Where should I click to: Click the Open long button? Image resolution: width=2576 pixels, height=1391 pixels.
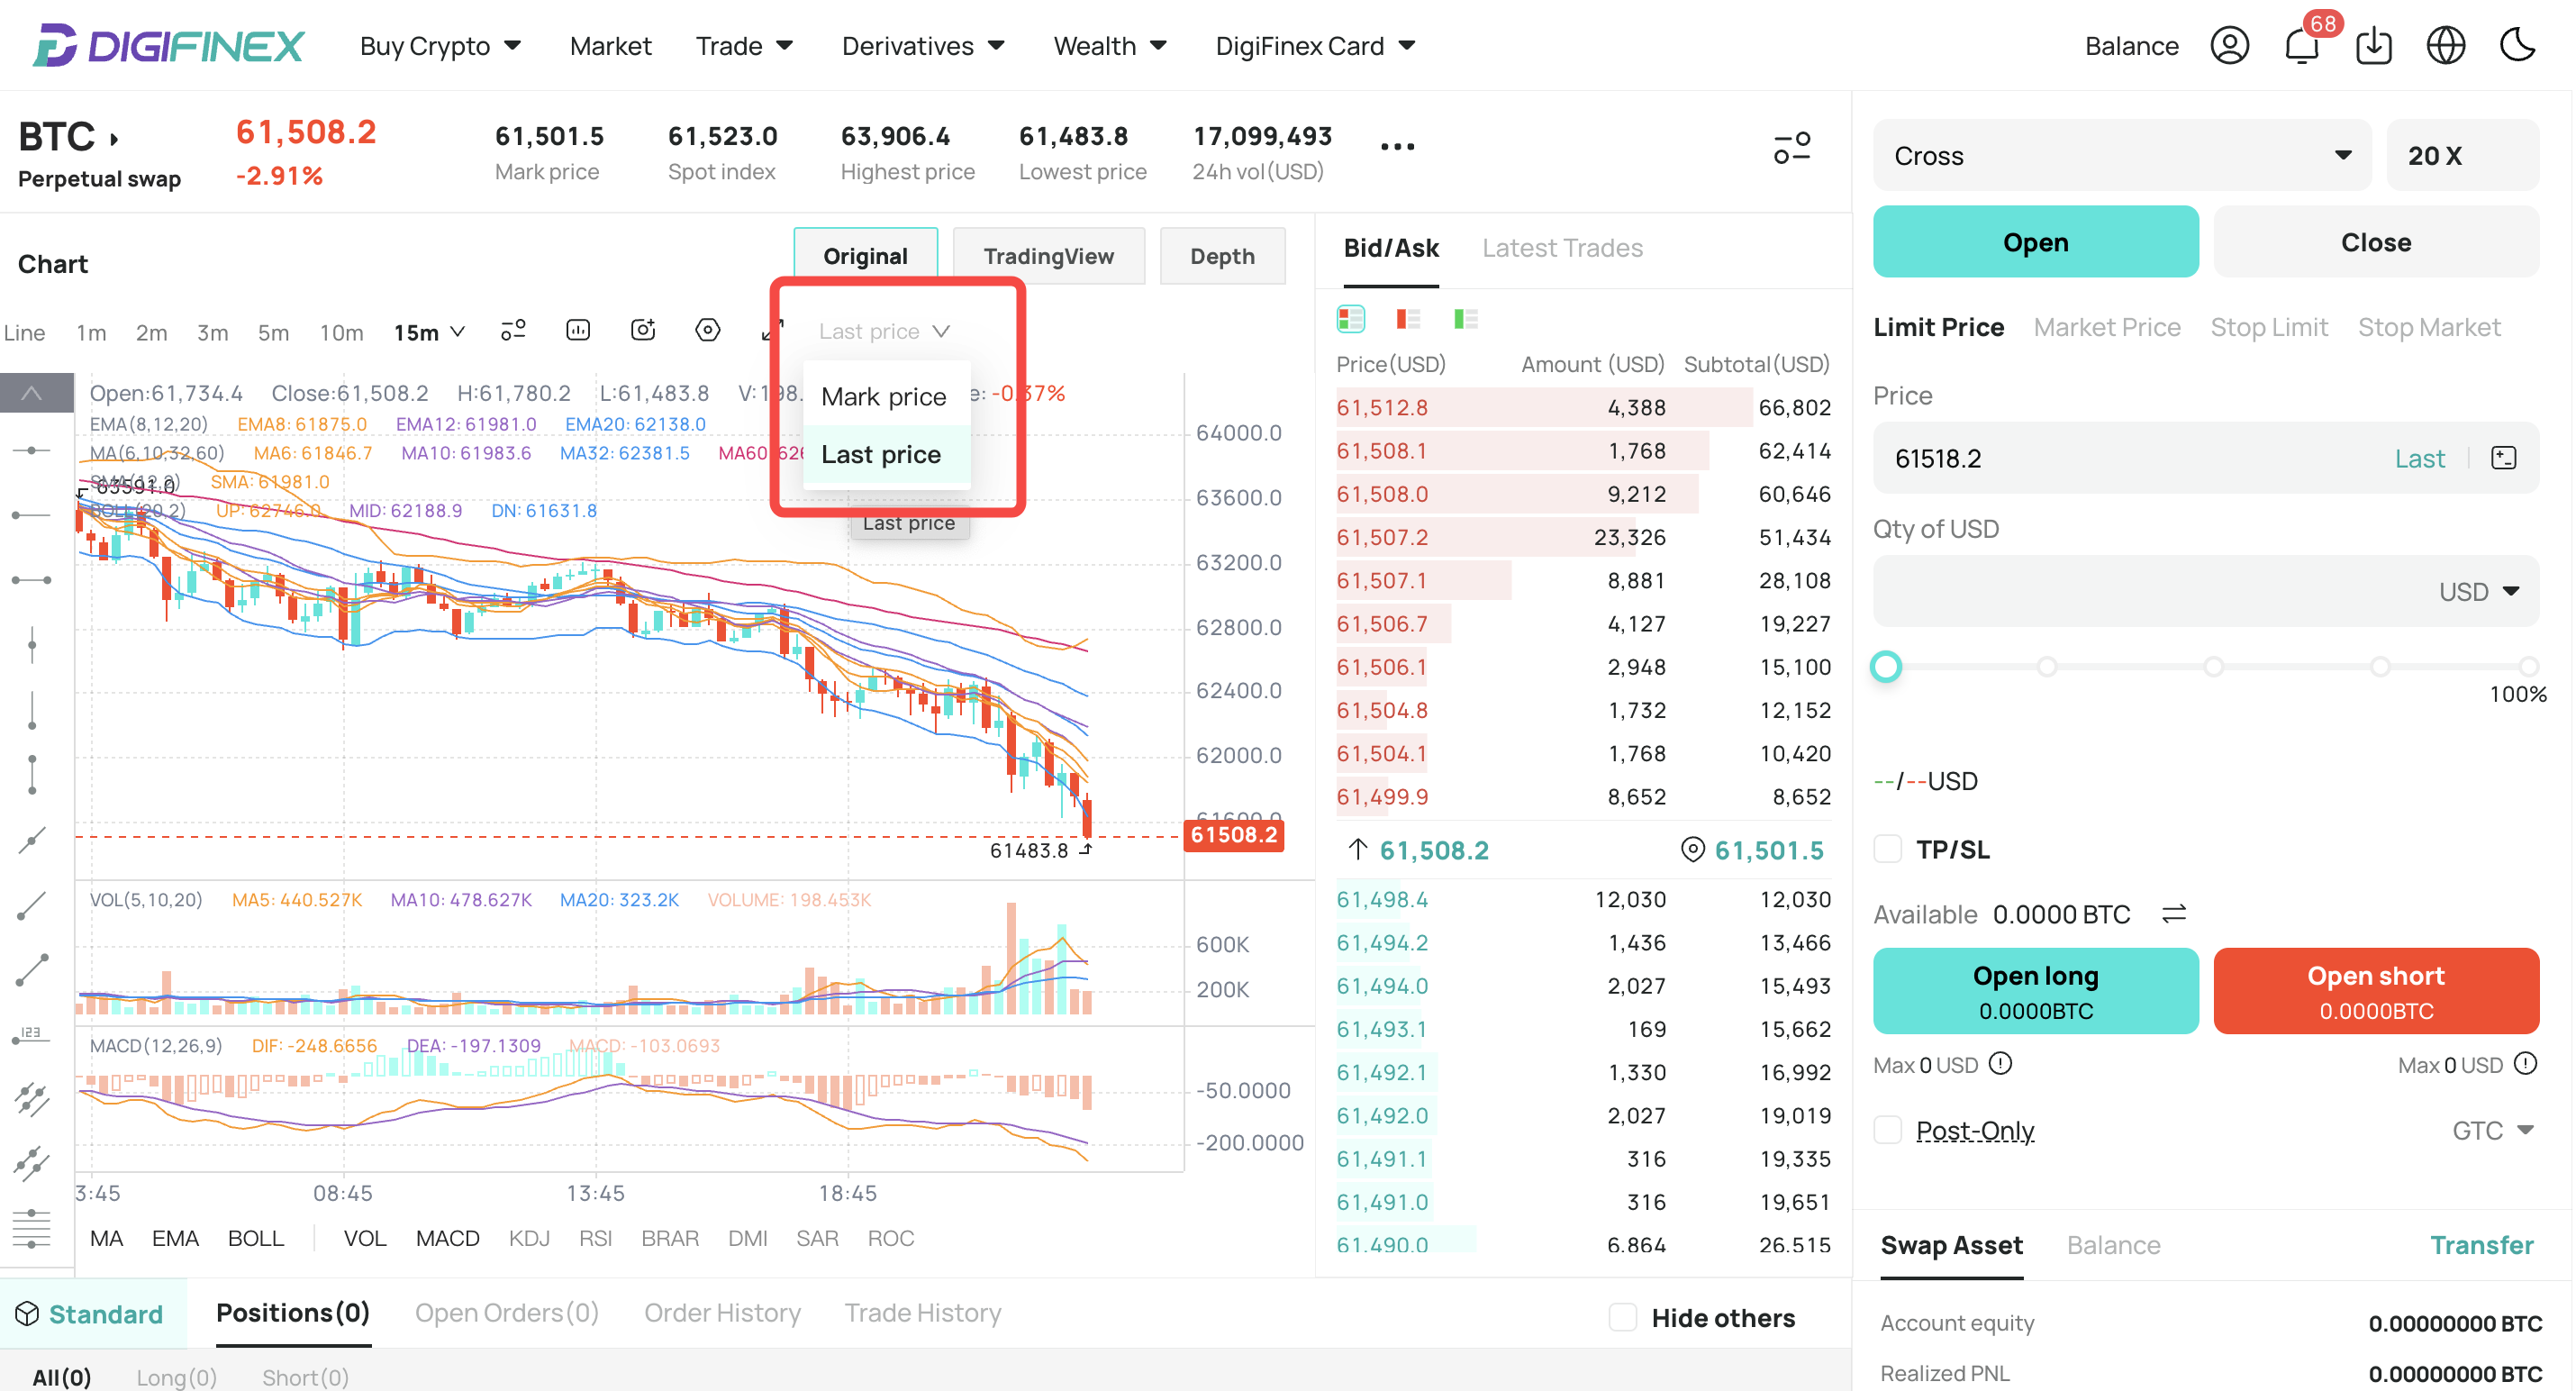[x=2035, y=990]
